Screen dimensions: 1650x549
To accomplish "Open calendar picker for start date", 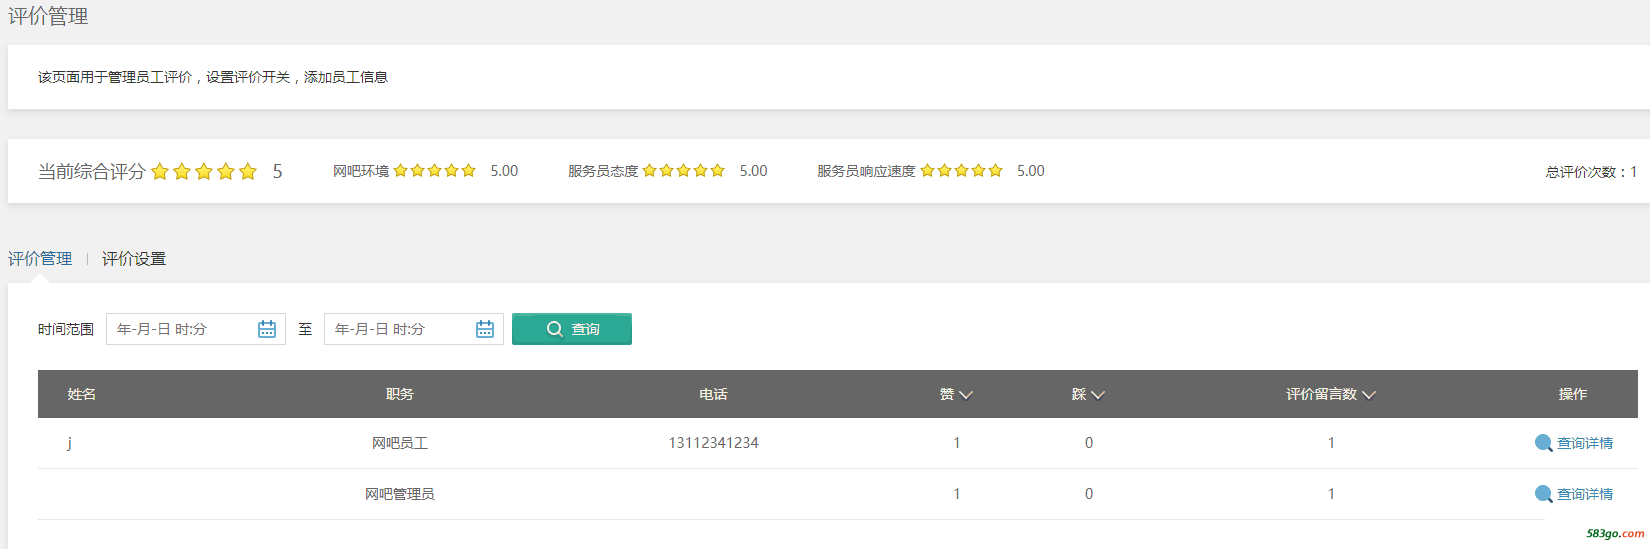I will (267, 329).
